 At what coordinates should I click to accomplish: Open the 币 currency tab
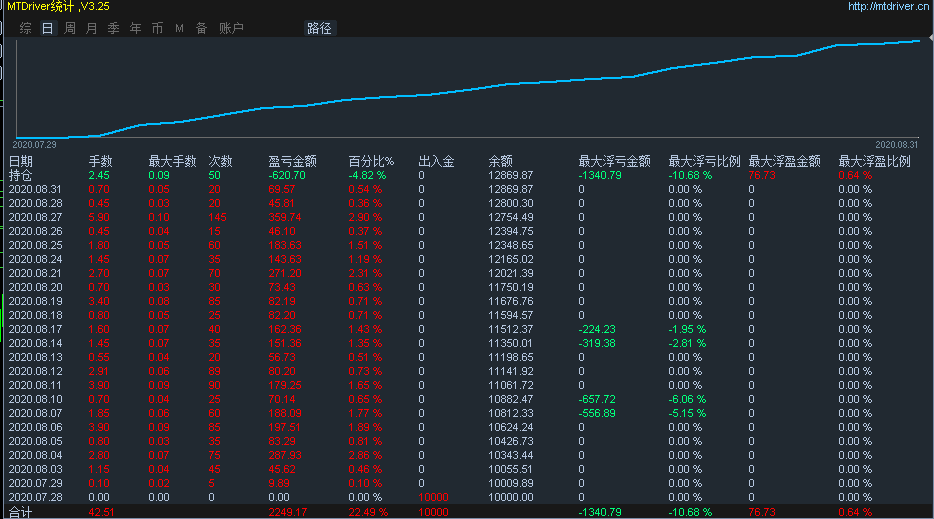[x=158, y=29]
